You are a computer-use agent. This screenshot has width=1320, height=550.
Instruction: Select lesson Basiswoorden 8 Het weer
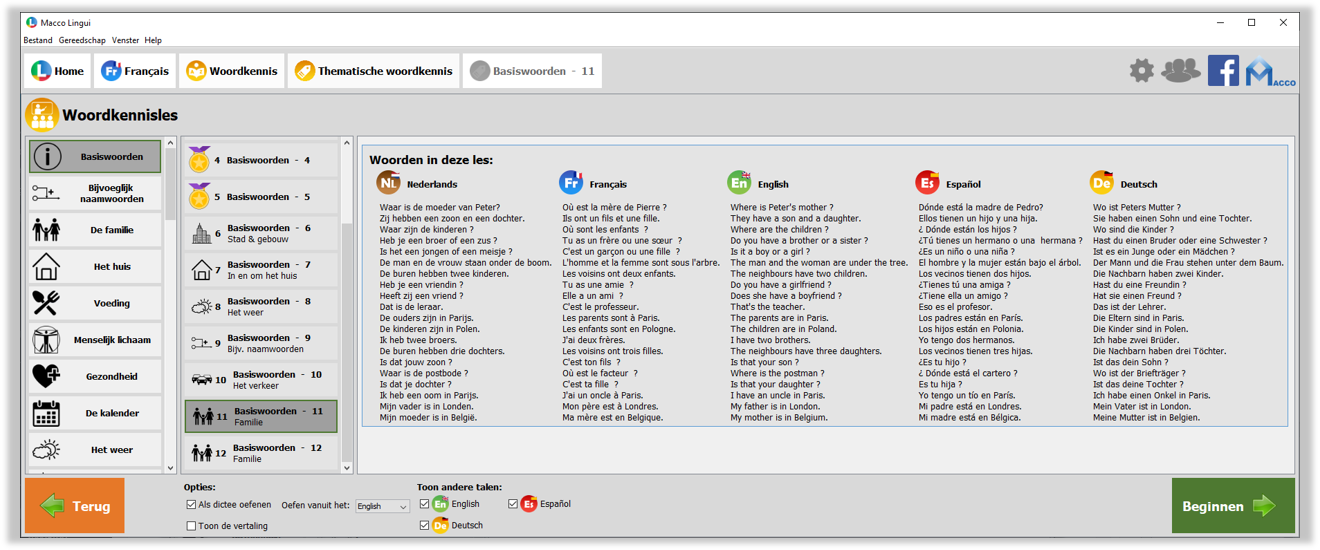(261, 306)
